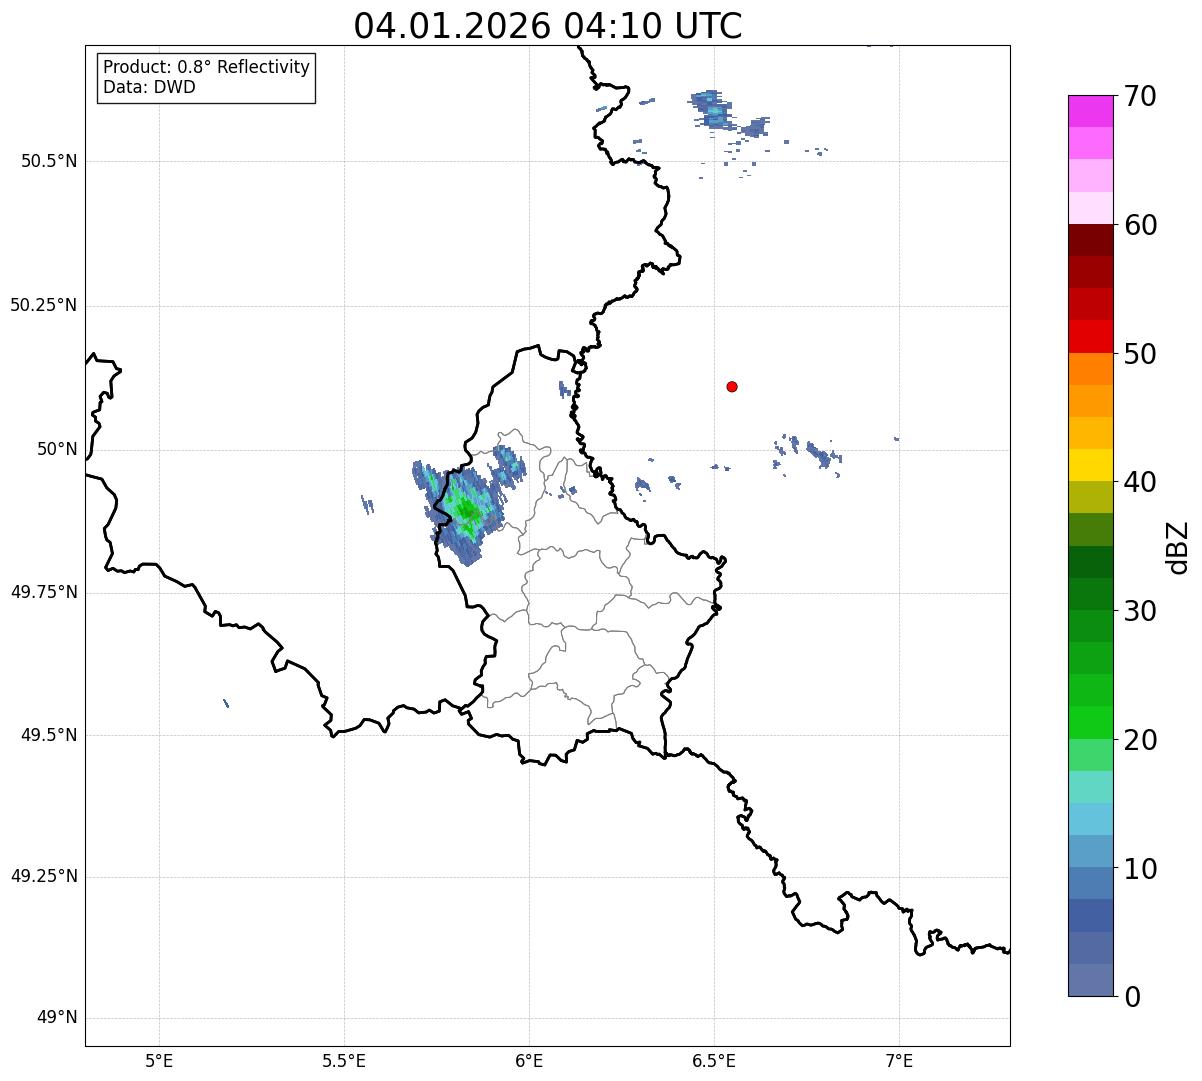Click the radar echo cluster near top
This screenshot has width=1202, height=1081.
click(712, 109)
